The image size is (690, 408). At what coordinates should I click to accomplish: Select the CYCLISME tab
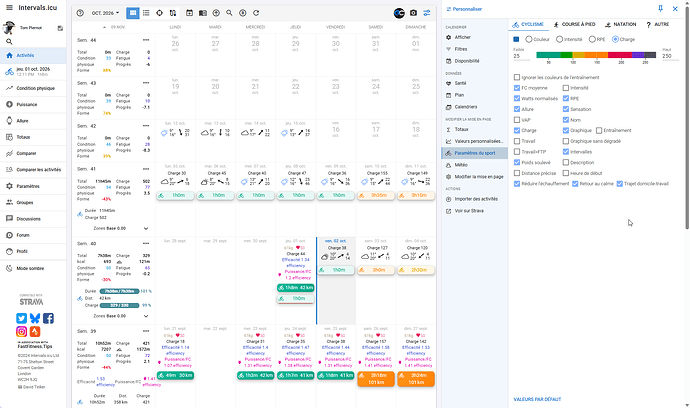pyautogui.click(x=528, y=25)
